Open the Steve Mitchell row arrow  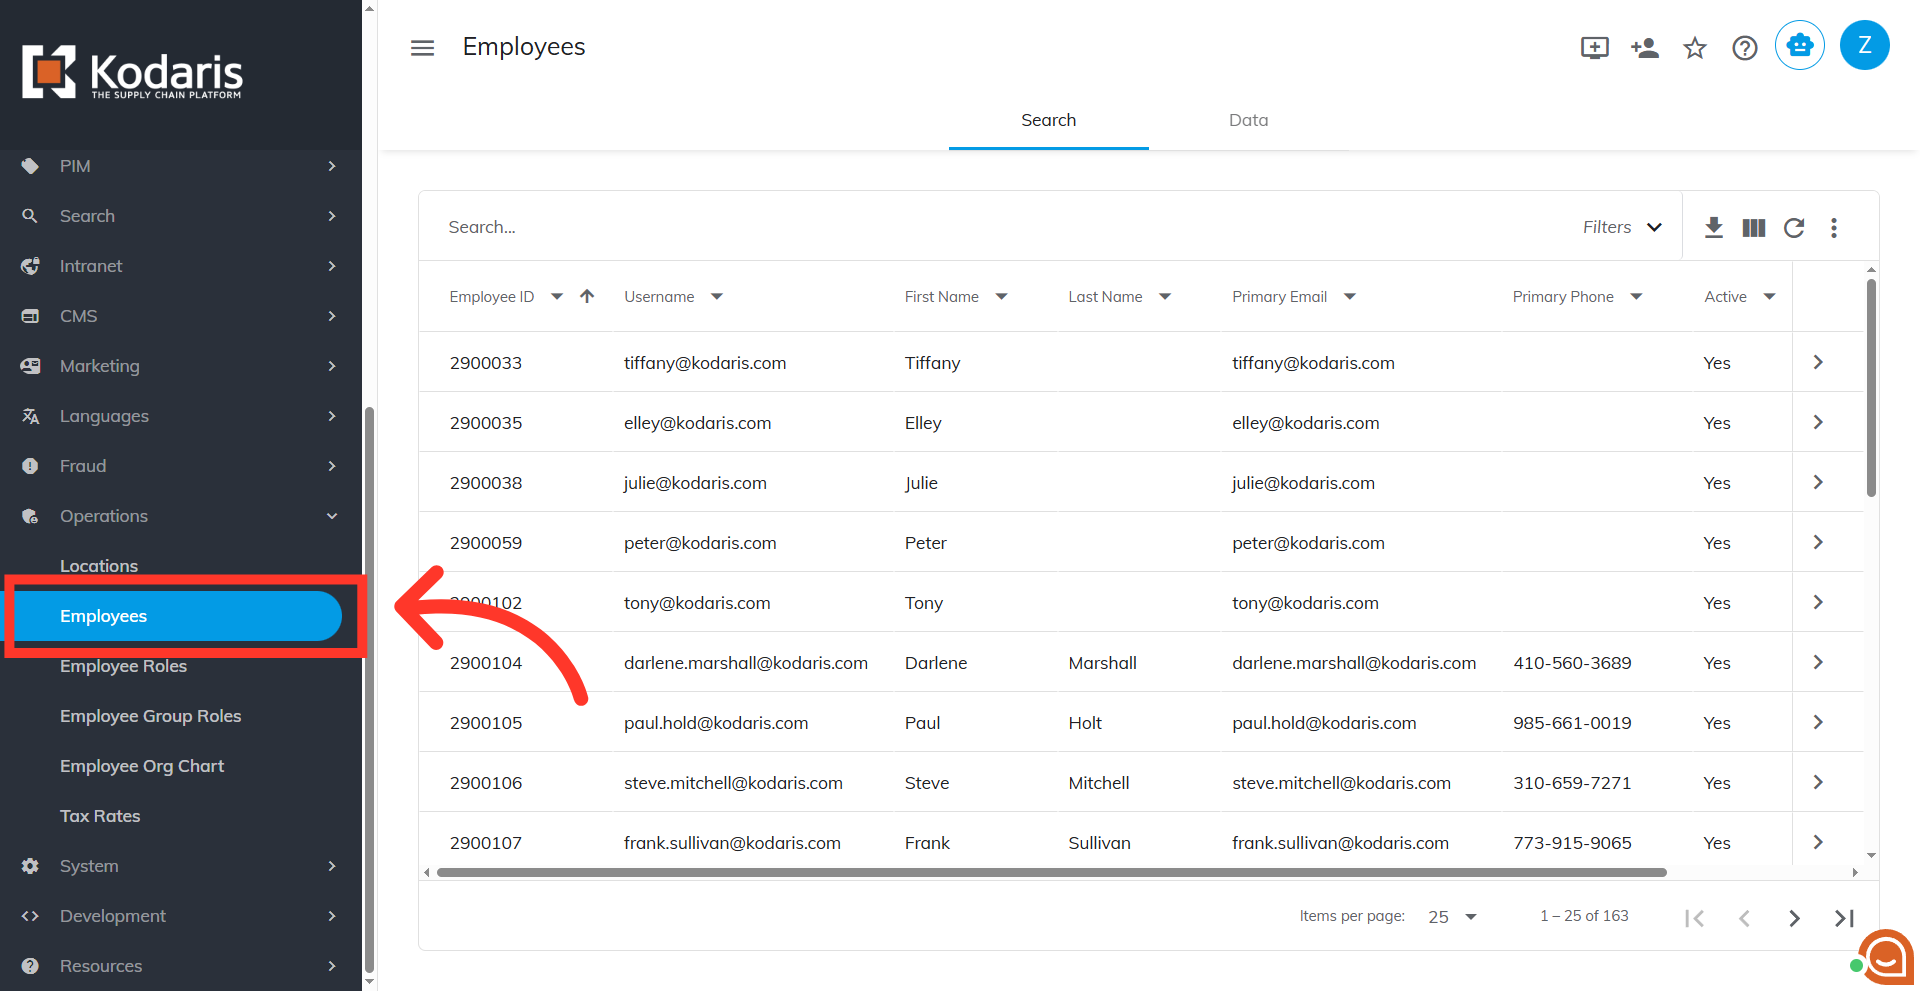1818,782
